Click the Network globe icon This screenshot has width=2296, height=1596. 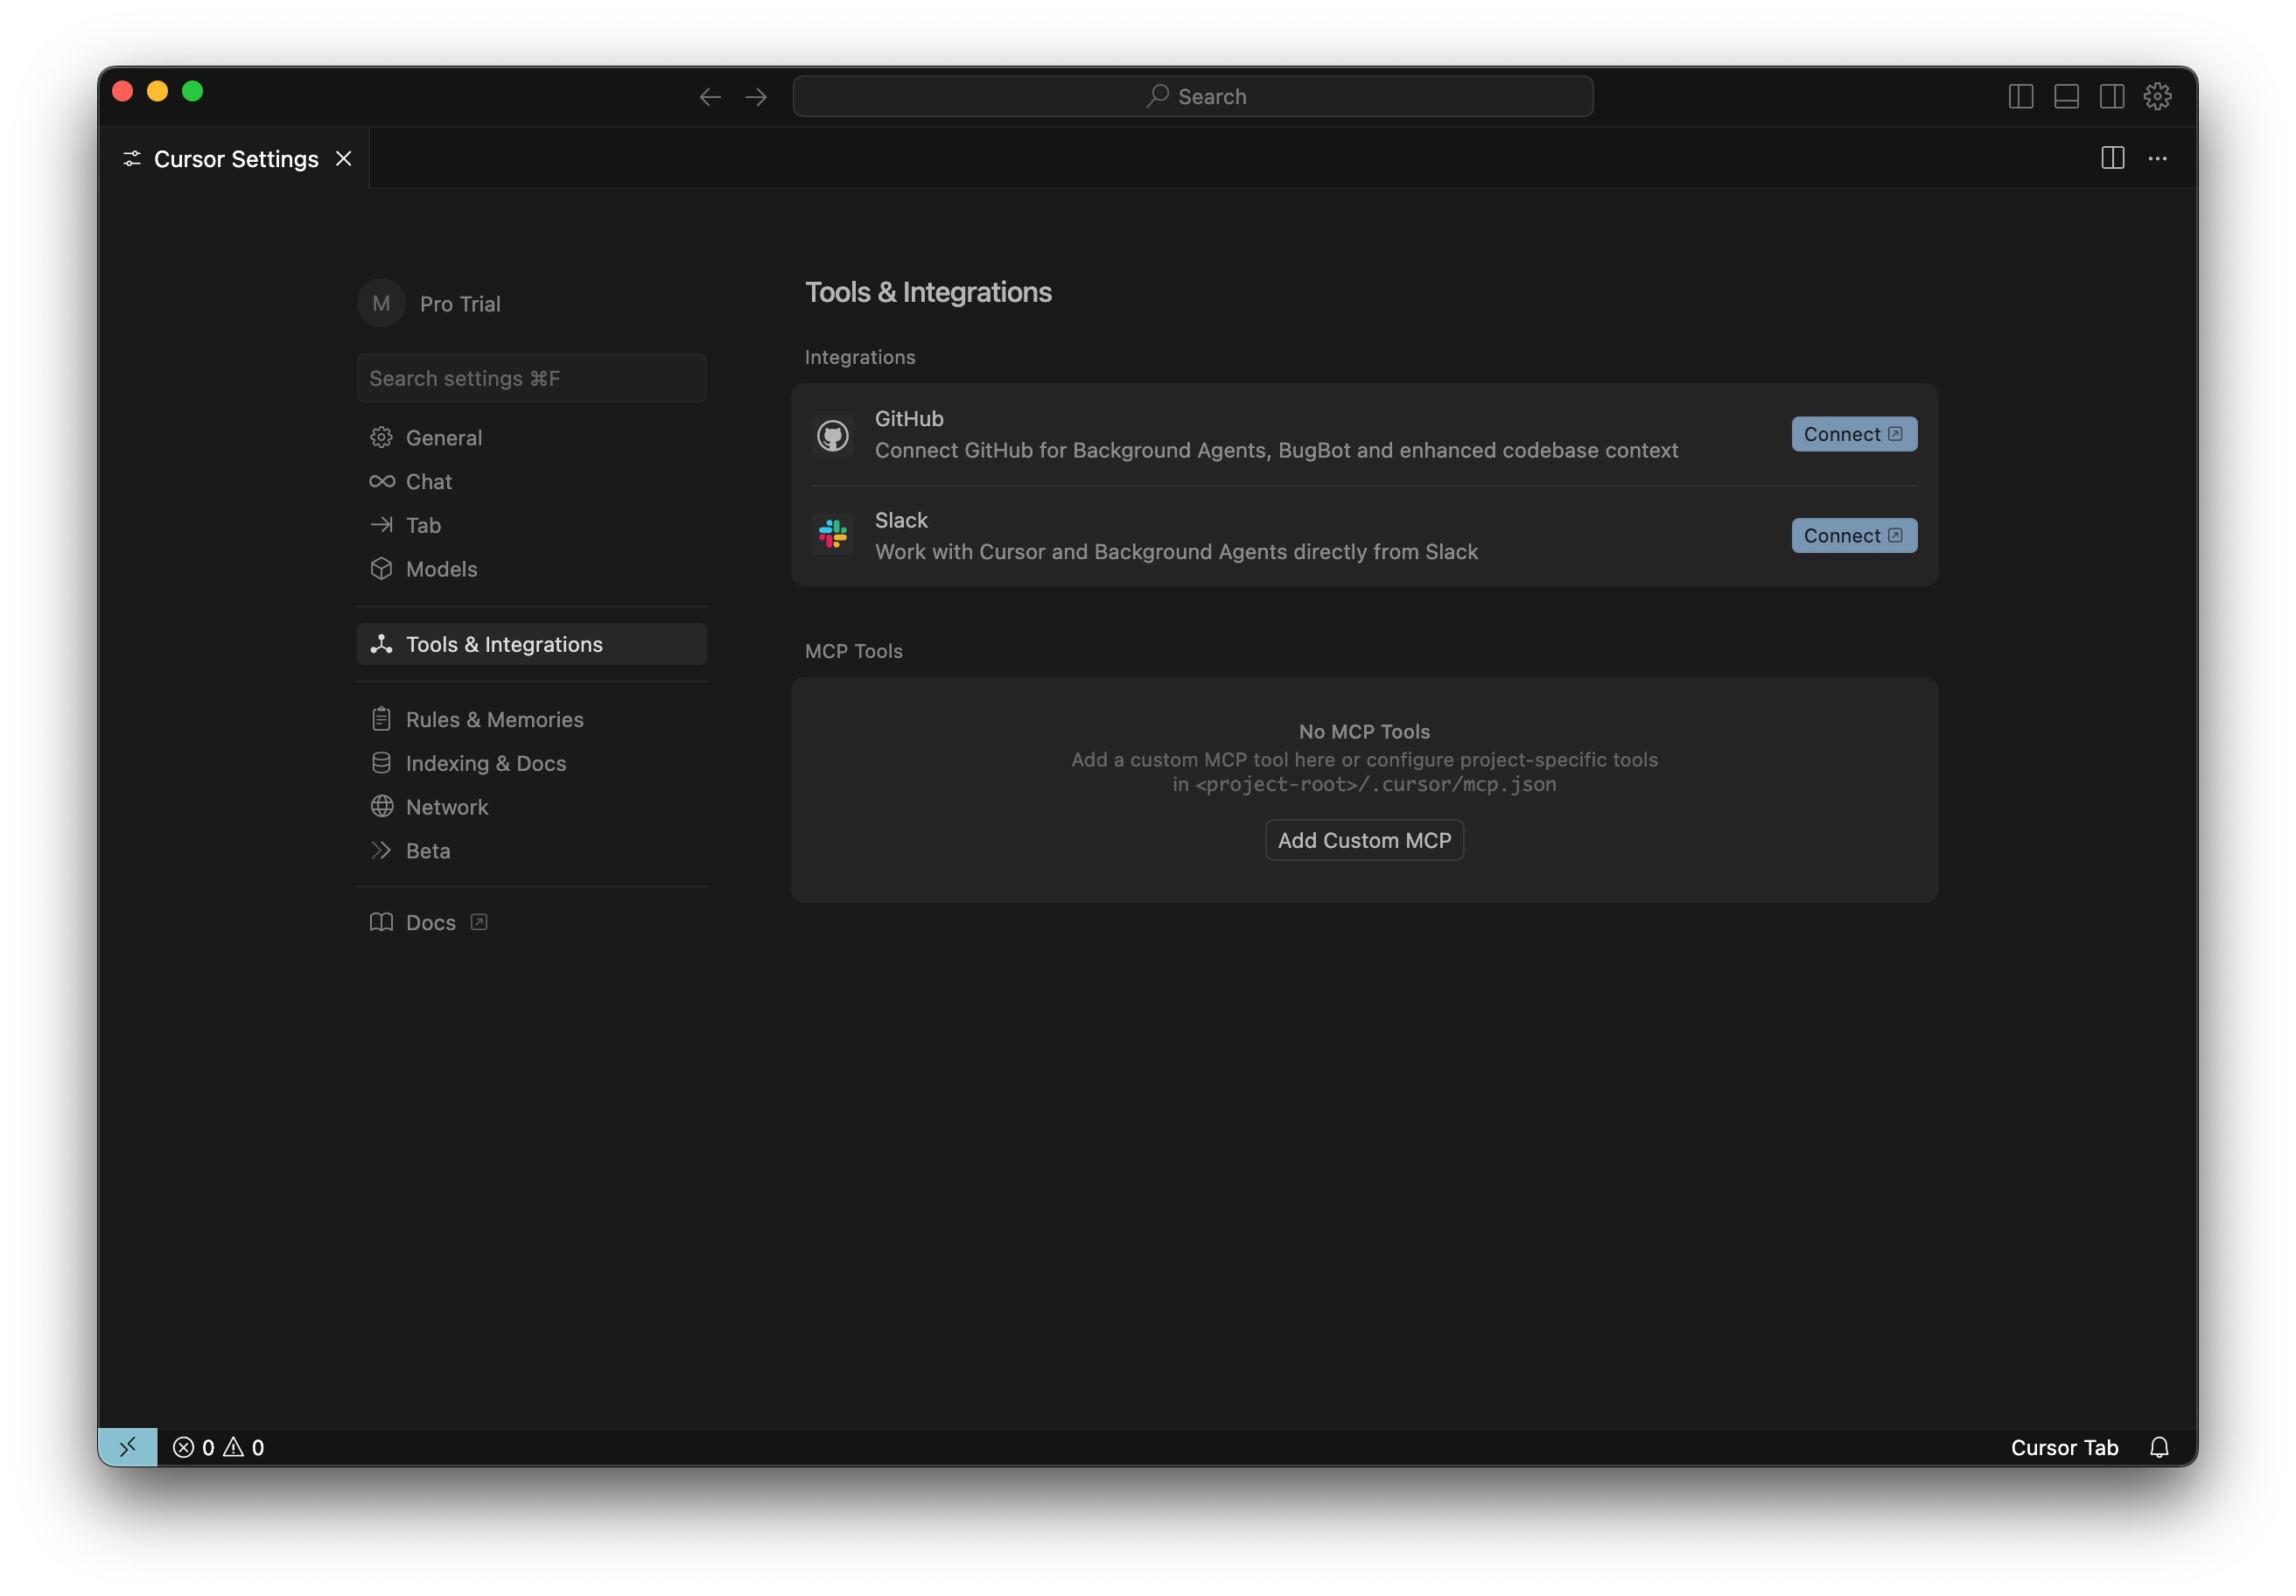(x=381, y=807)
